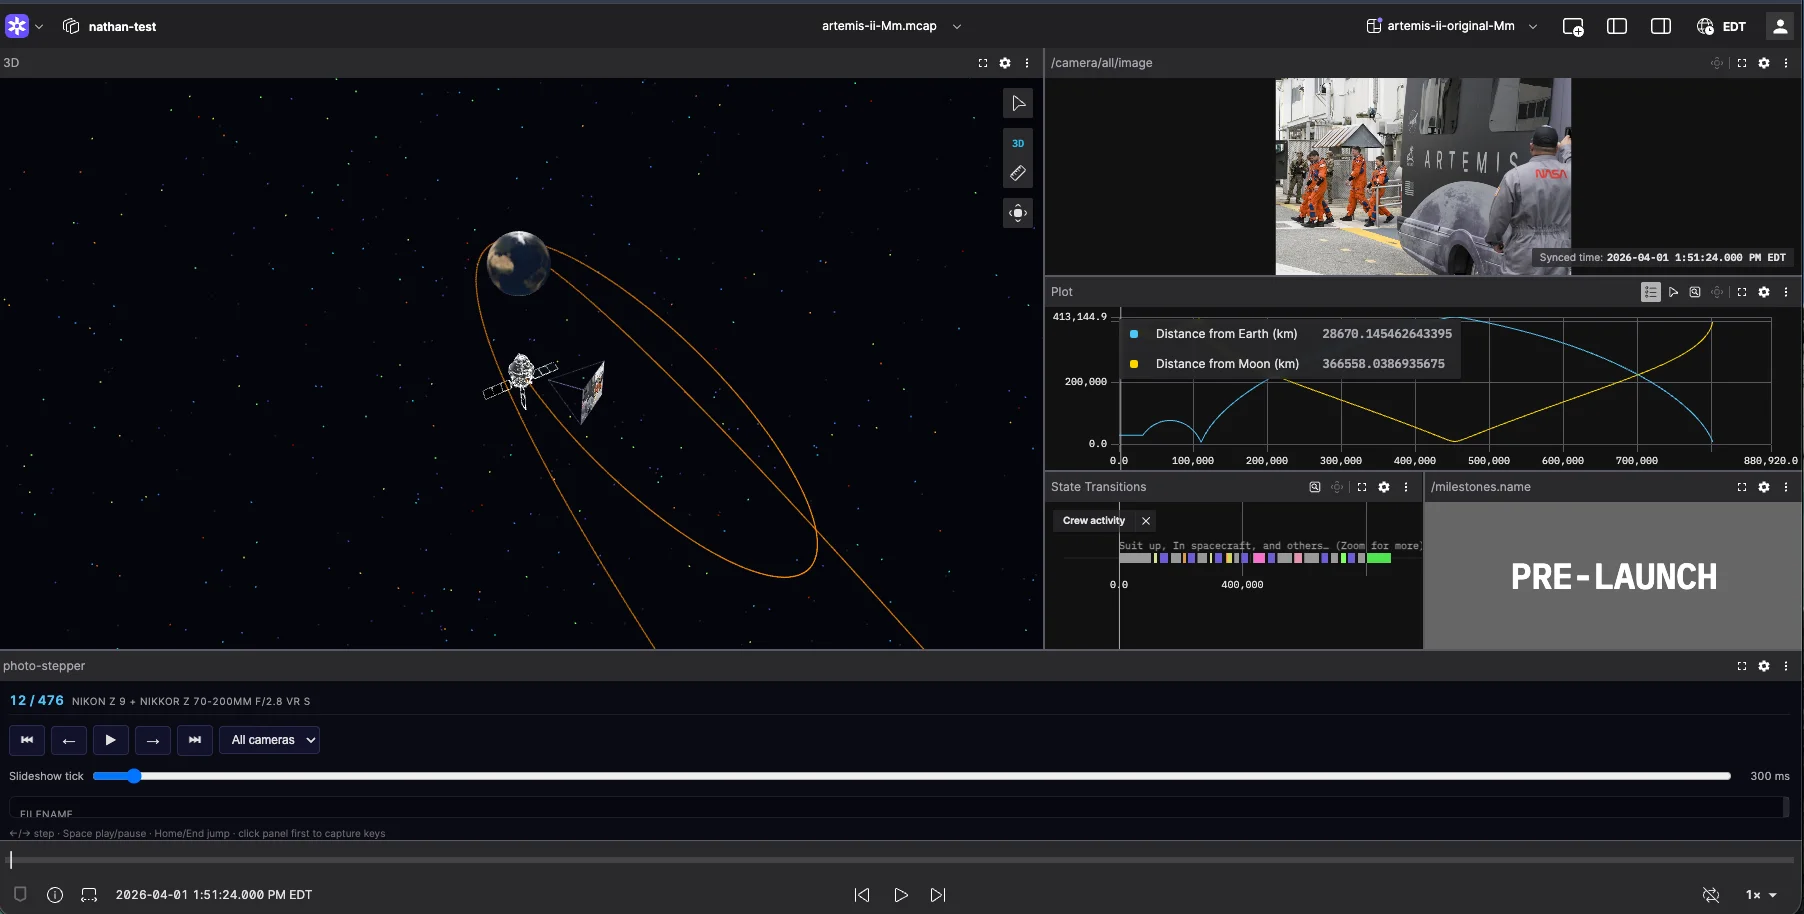Open photo-stepper more options menu
Image resolution: width=1804 pixels, height=914 pixels.
[1786, 666]
